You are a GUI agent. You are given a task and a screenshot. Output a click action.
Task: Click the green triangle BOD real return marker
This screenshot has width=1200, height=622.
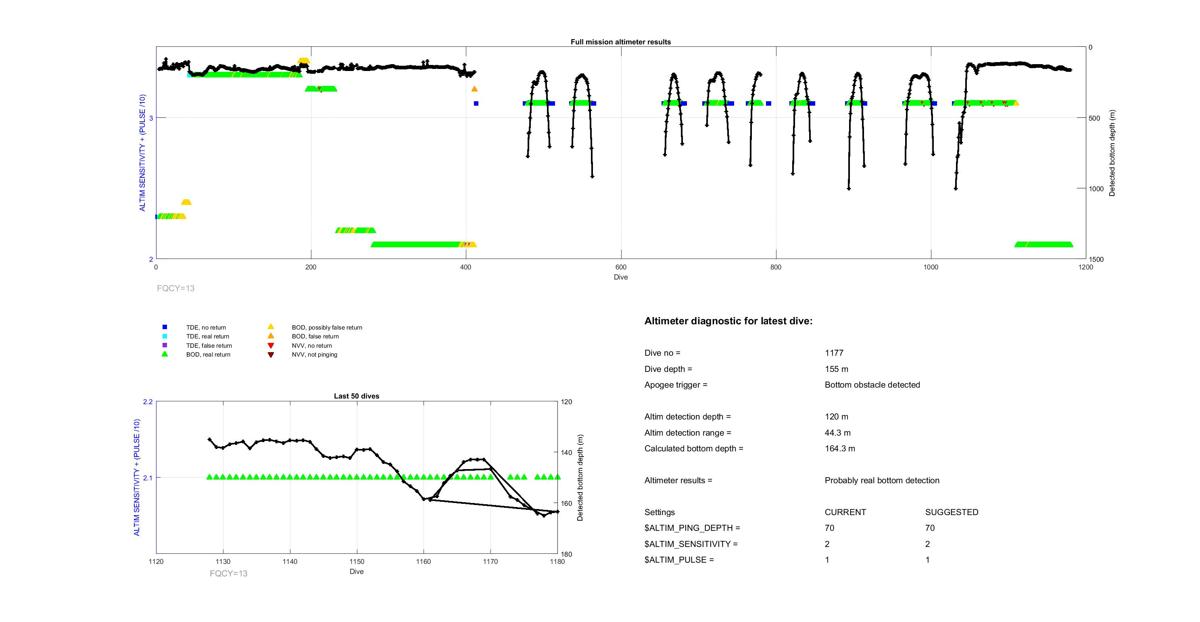163,354
